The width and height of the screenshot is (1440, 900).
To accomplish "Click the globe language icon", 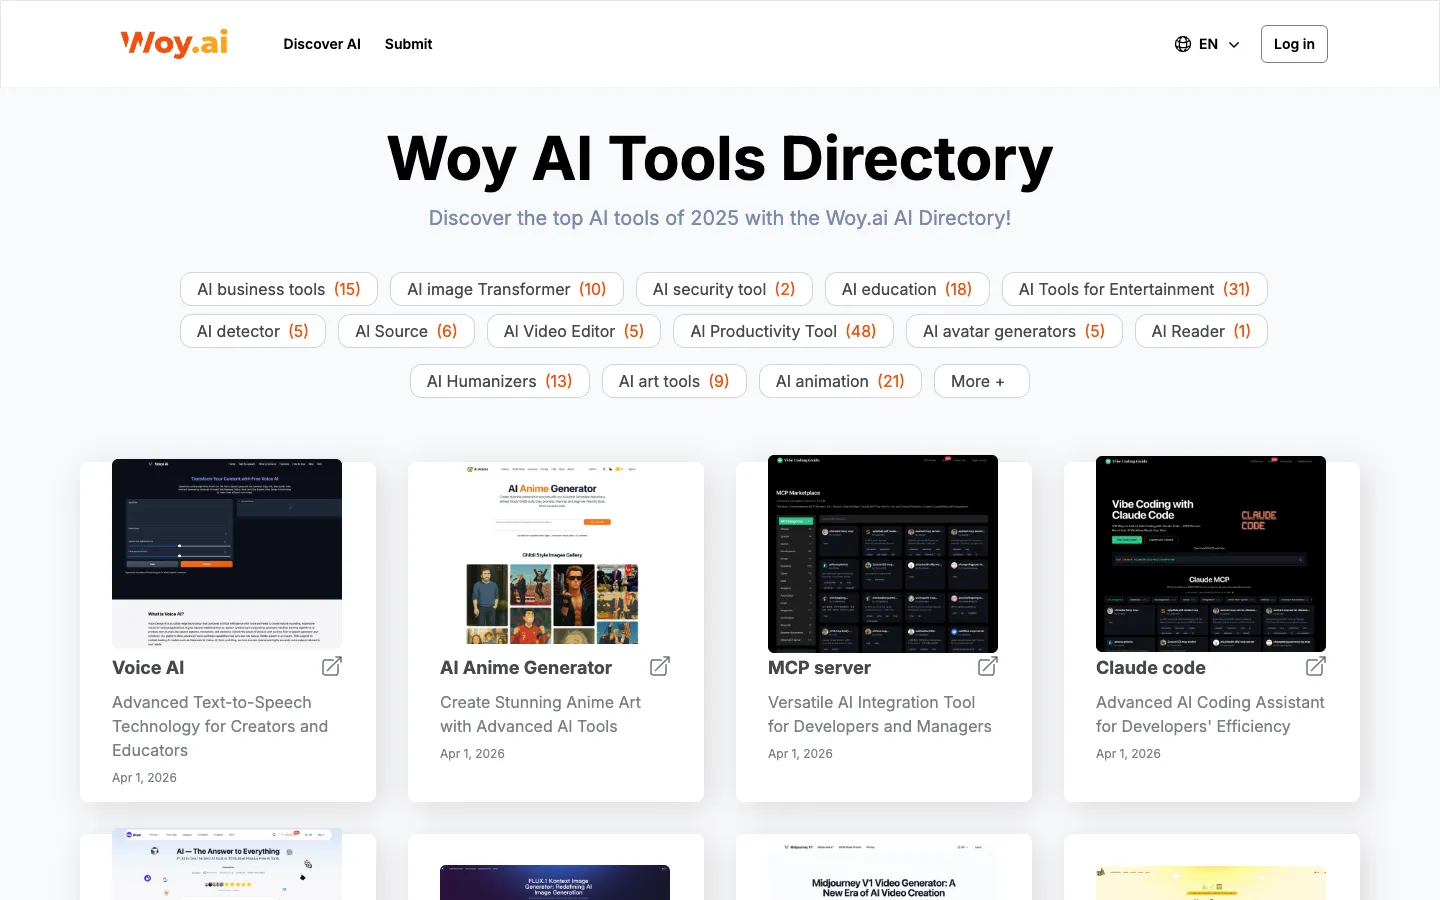I will [x=1183, y=44].
